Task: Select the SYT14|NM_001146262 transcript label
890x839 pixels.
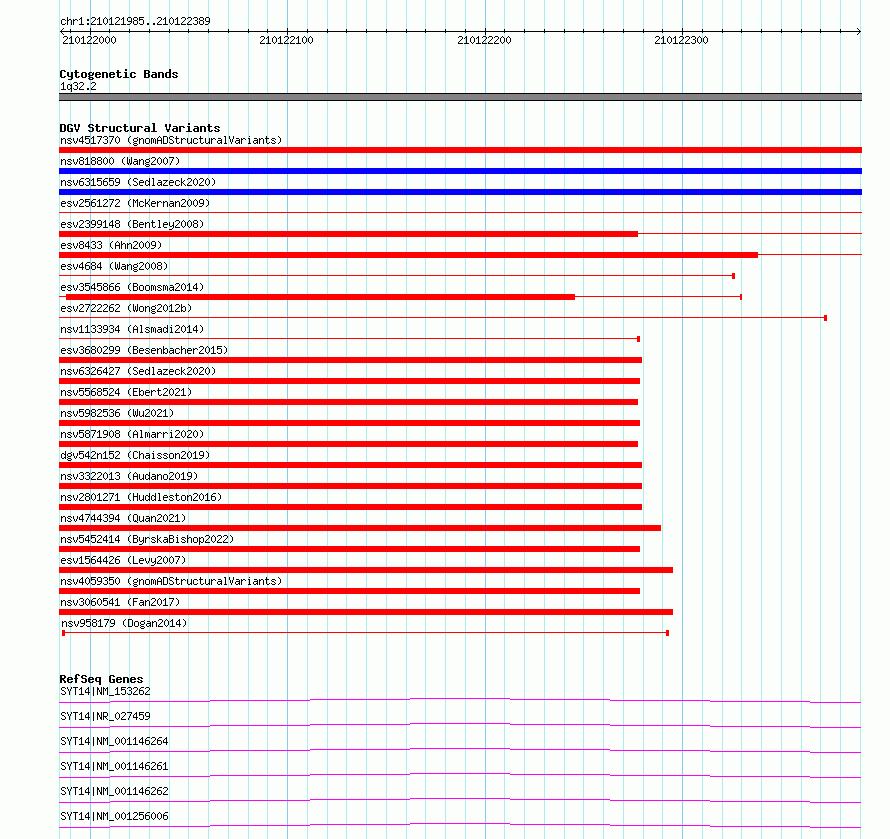Action: coord(114,791)
